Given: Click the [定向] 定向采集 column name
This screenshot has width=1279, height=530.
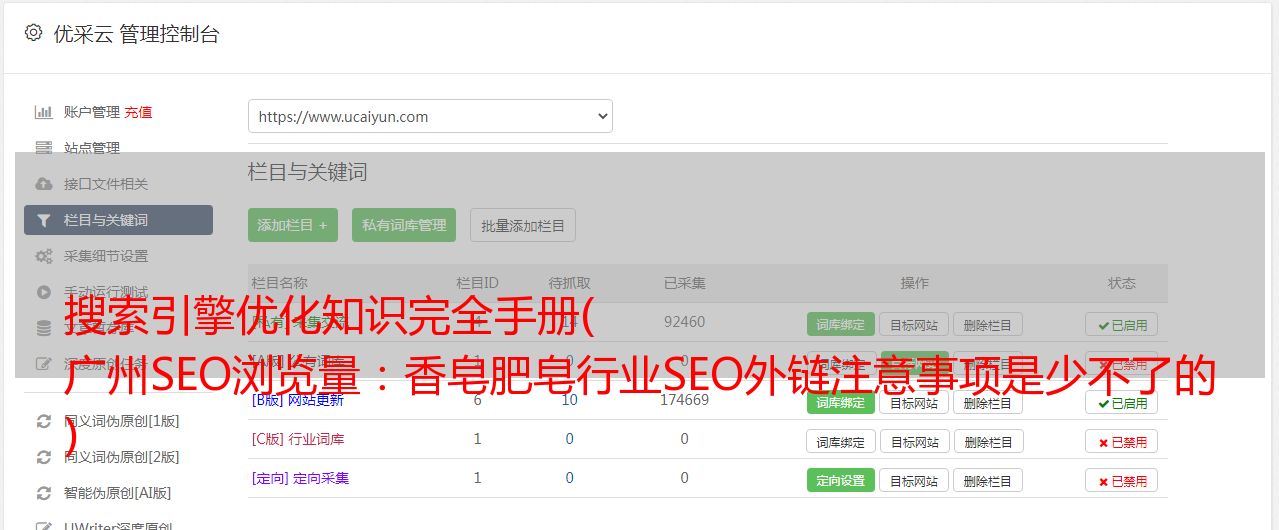Looking at the screenshot, I should click(x=300, y=478).
